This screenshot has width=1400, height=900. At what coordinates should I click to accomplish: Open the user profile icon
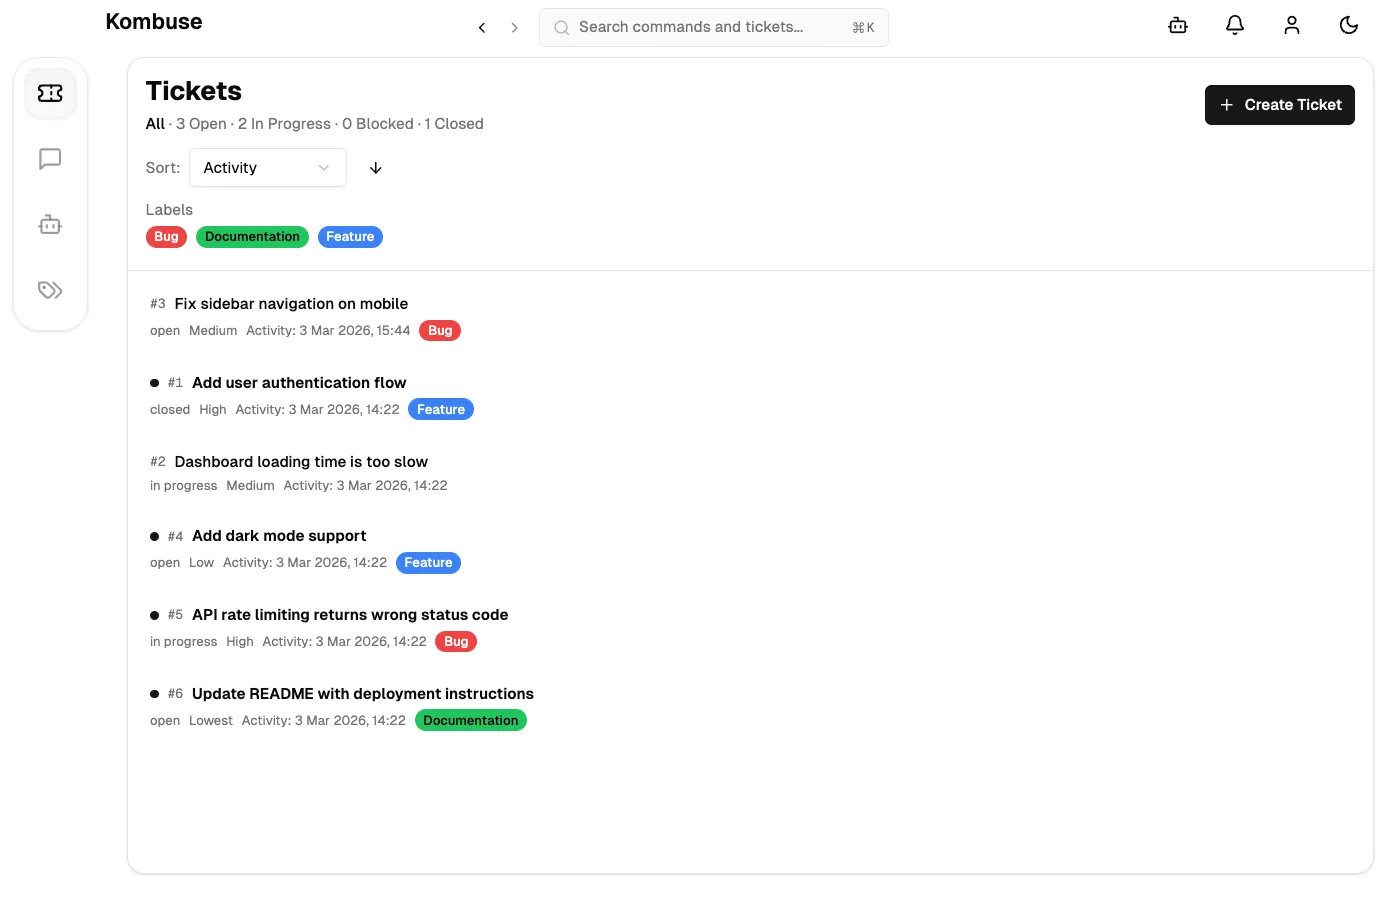pyautogui.click(x=1292, y=26)
